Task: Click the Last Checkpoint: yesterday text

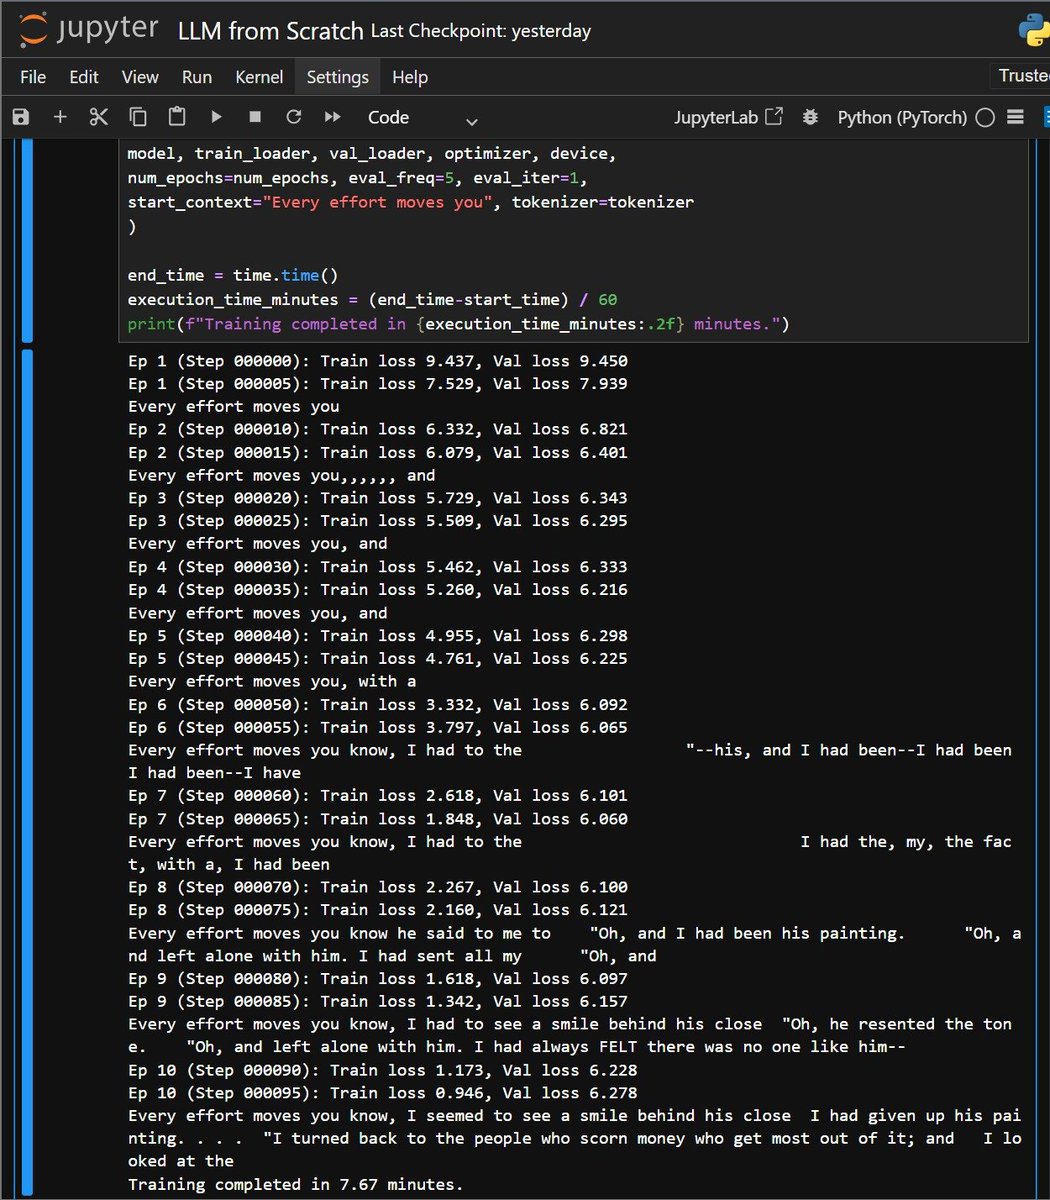Action: [x=481, y=31]
